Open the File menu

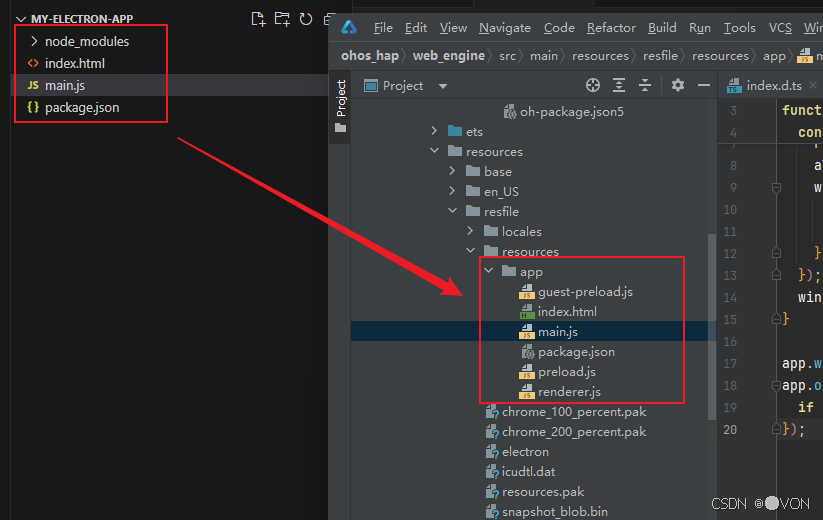tap(383, 28)
